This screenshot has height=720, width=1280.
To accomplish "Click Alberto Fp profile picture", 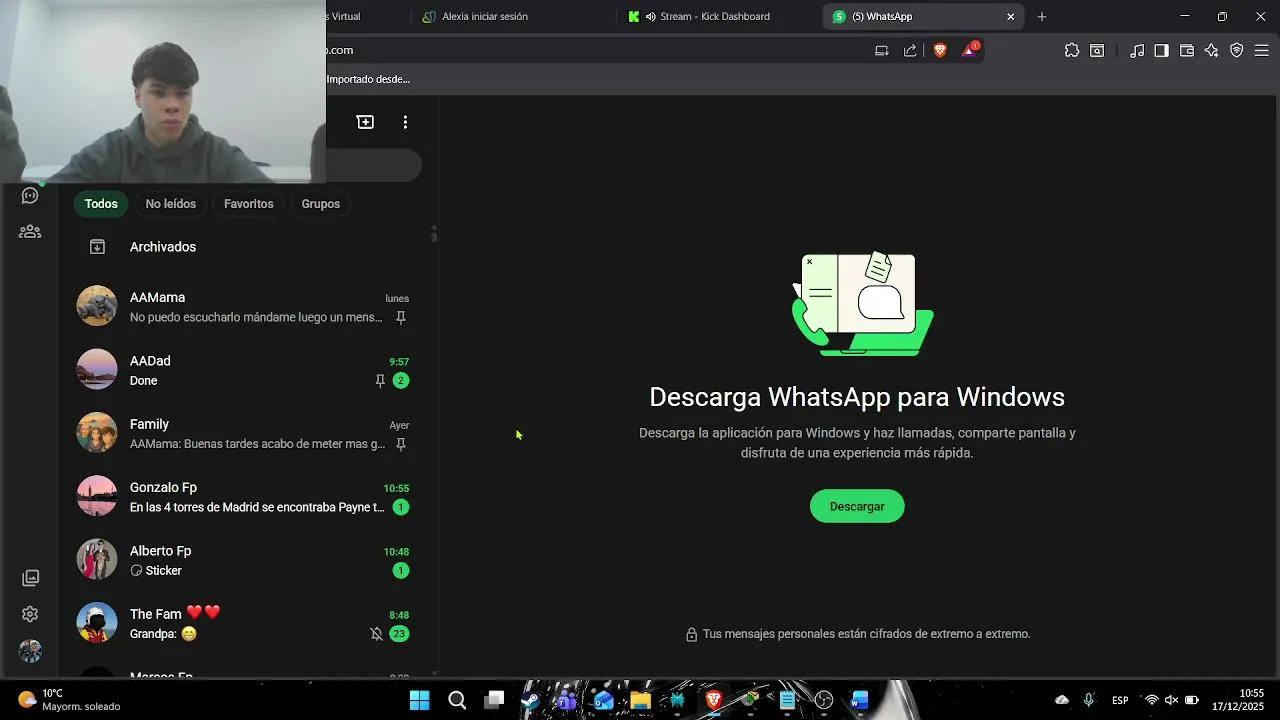I will click(x=97, y=559).
